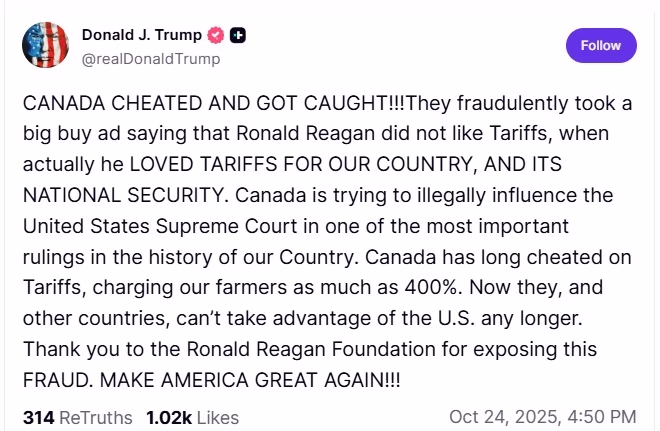Click the red verified checkmark badge

click(x=213, y=36)
